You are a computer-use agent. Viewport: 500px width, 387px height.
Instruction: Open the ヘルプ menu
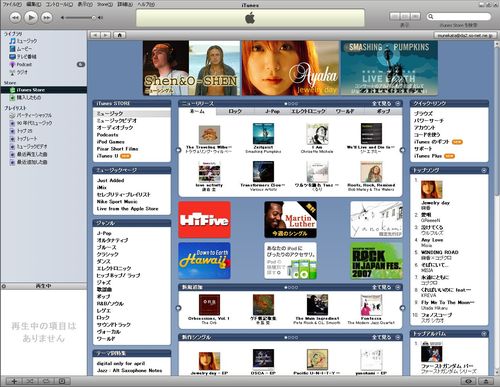146,4
